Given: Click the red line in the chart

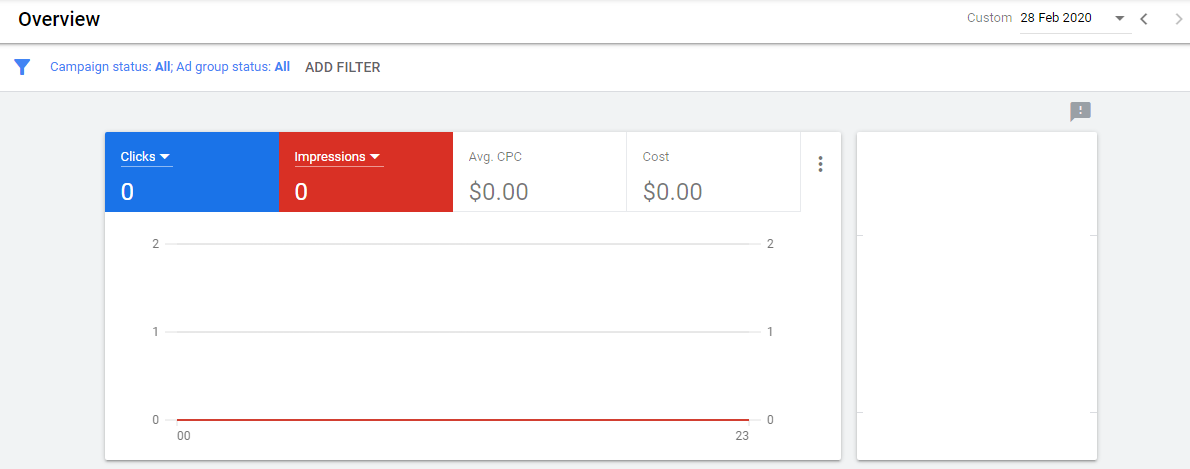Looking at the screenshot, I should pyautogui.click(x=462, y=420).
